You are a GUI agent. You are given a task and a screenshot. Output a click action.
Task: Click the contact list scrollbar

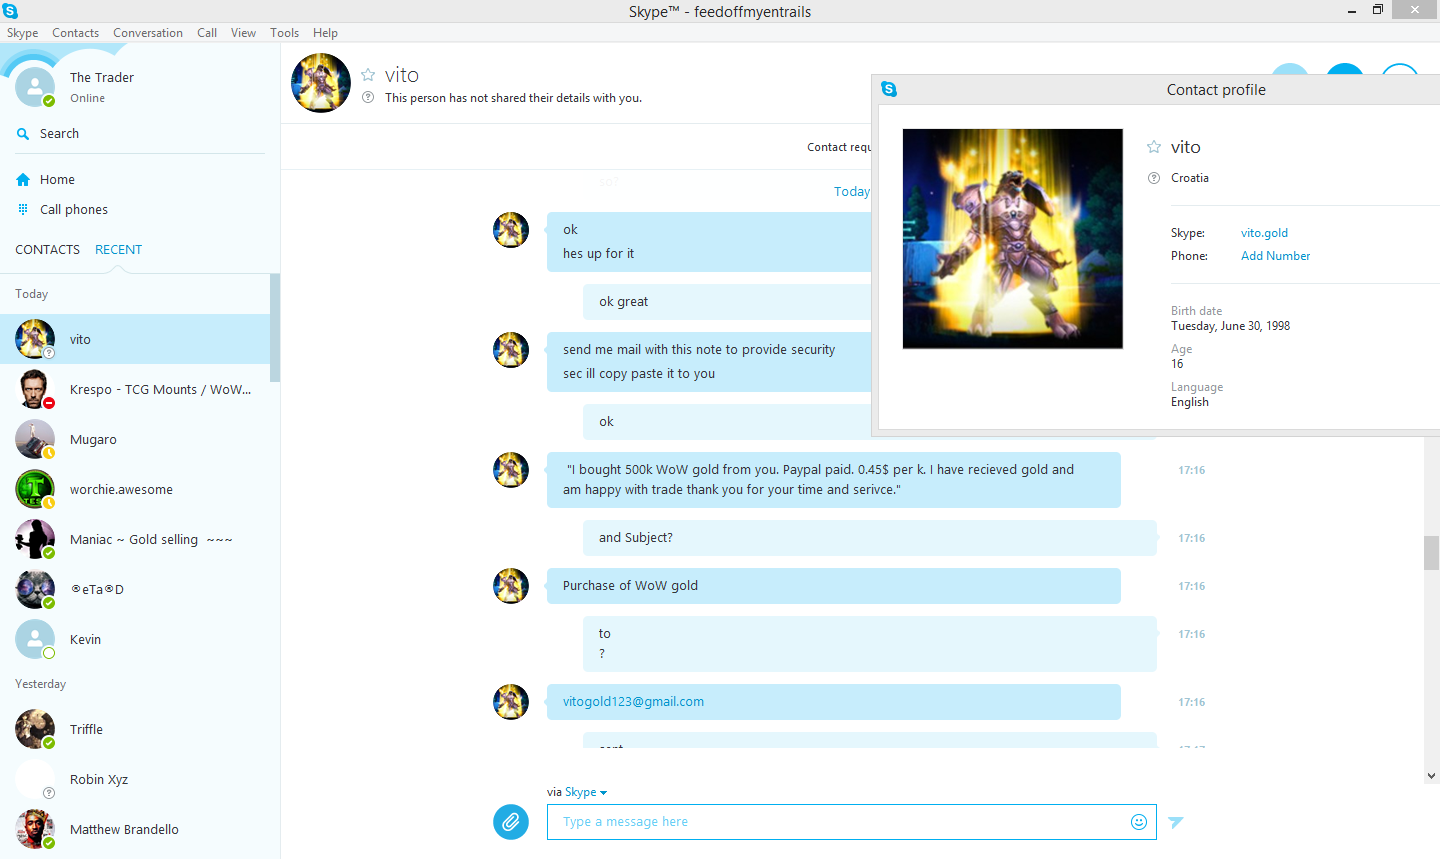pos(275,328)
